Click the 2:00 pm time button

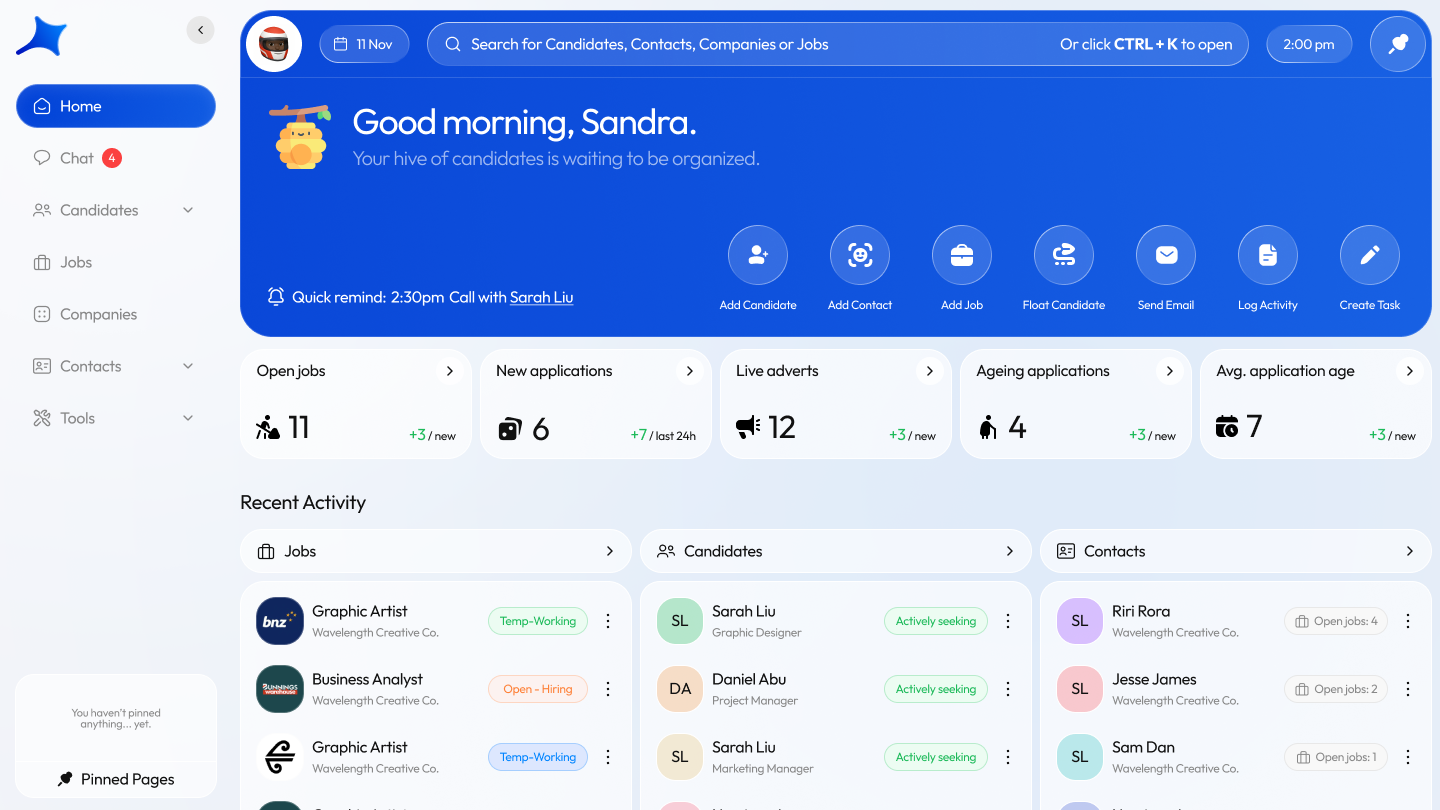point(1309,44)
